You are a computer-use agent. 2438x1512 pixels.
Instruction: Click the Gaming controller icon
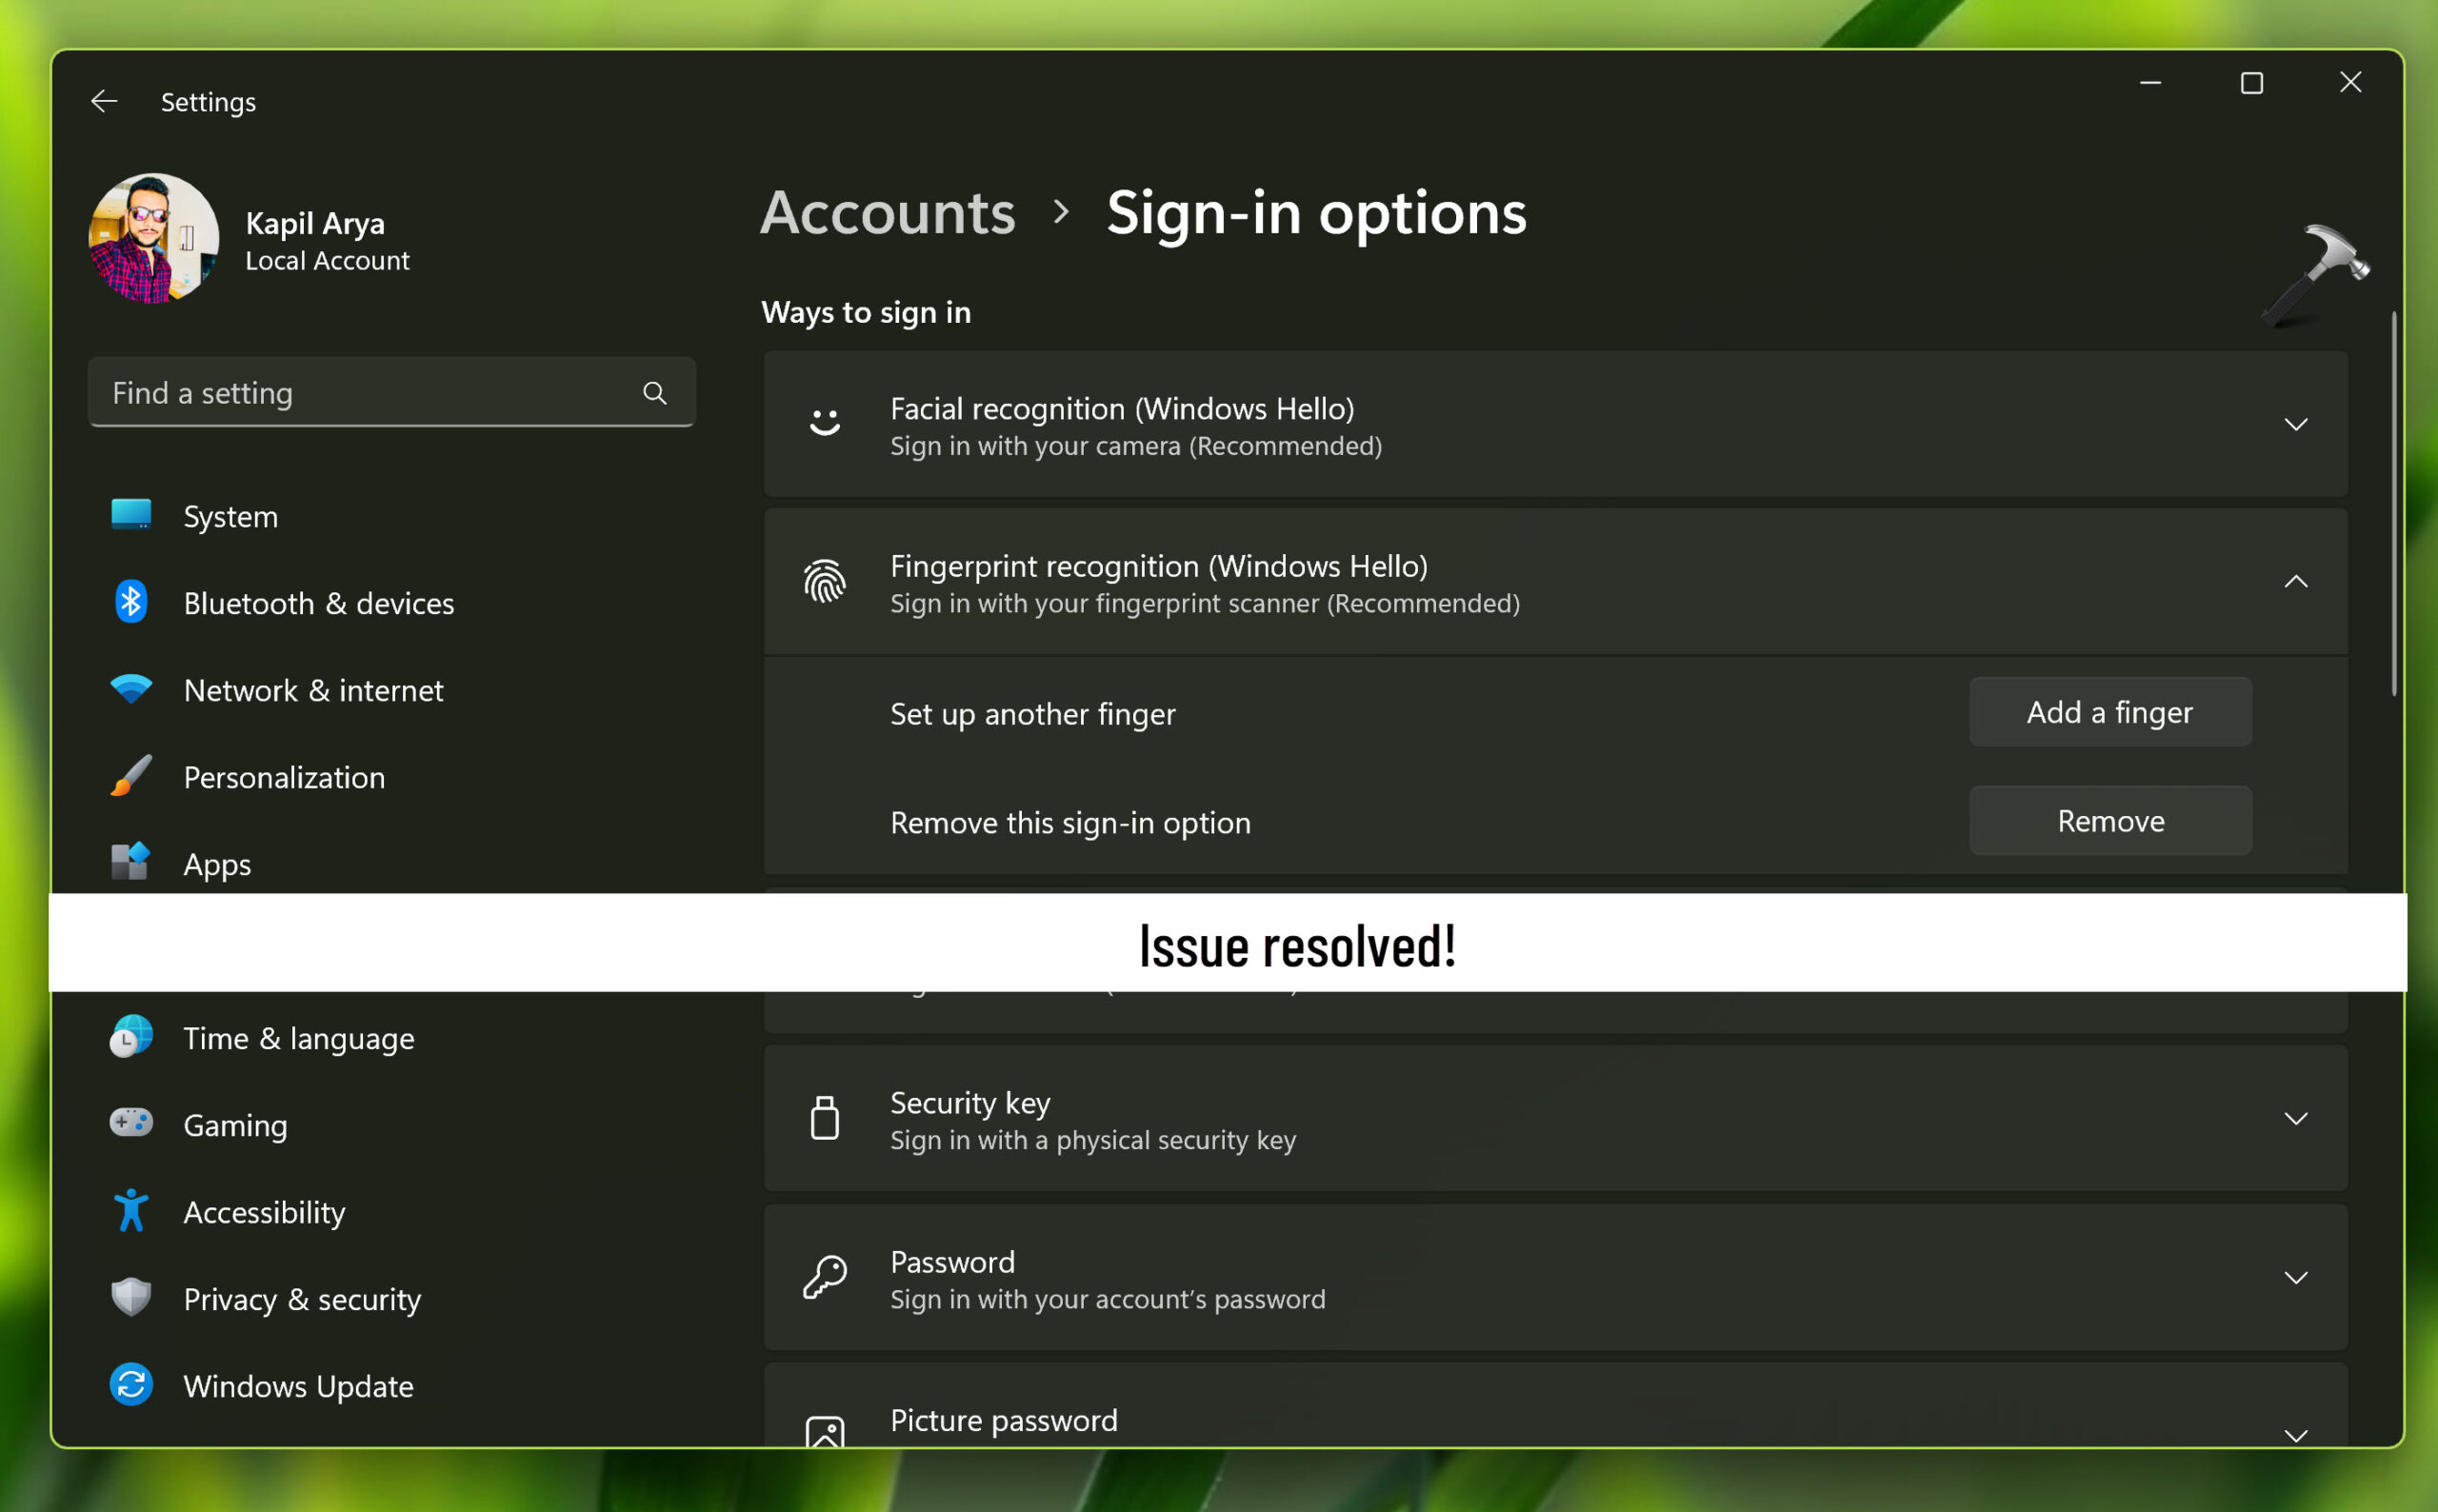coord(131,1124)
